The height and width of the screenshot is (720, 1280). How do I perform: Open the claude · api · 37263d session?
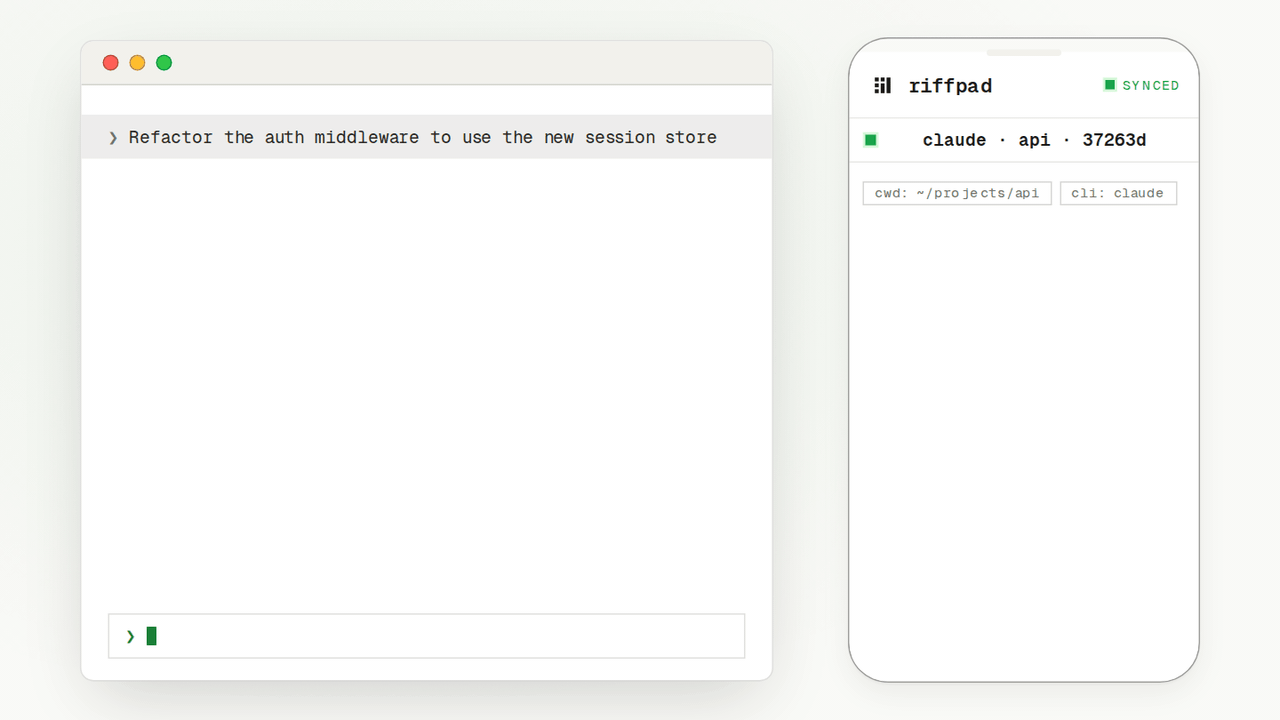(x=1024, y=140)
